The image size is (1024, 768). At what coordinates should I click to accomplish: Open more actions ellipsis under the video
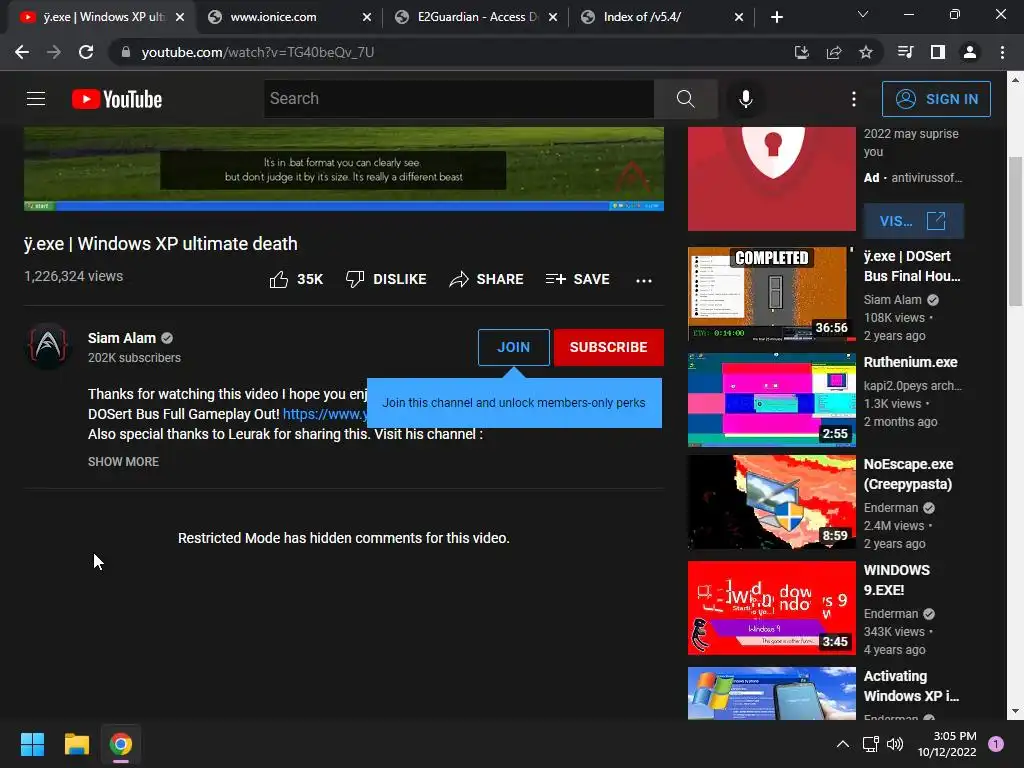[x=644, y=280]
